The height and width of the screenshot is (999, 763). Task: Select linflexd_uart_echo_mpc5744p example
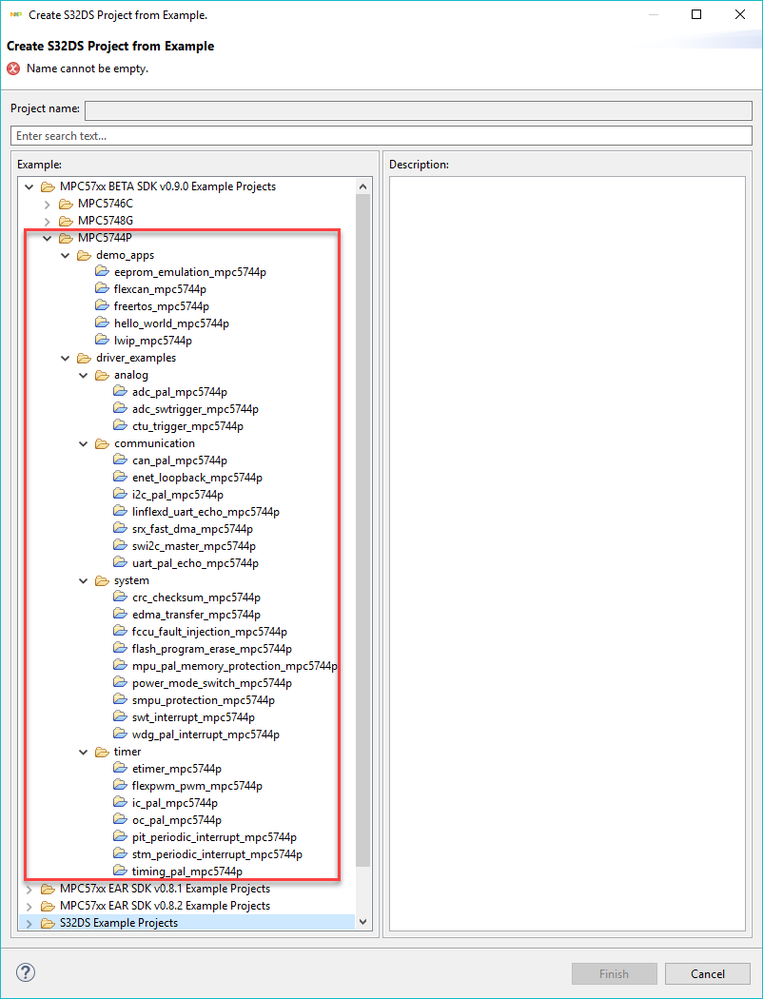(x=206, y=512)
